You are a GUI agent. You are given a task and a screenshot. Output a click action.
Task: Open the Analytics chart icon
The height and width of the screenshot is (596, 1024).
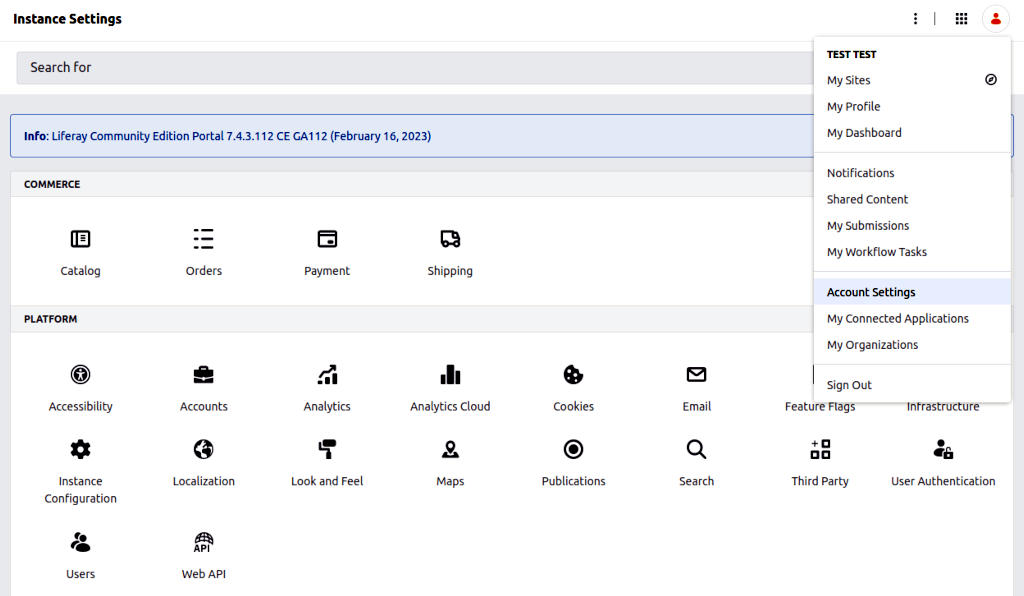coord(327,375)
